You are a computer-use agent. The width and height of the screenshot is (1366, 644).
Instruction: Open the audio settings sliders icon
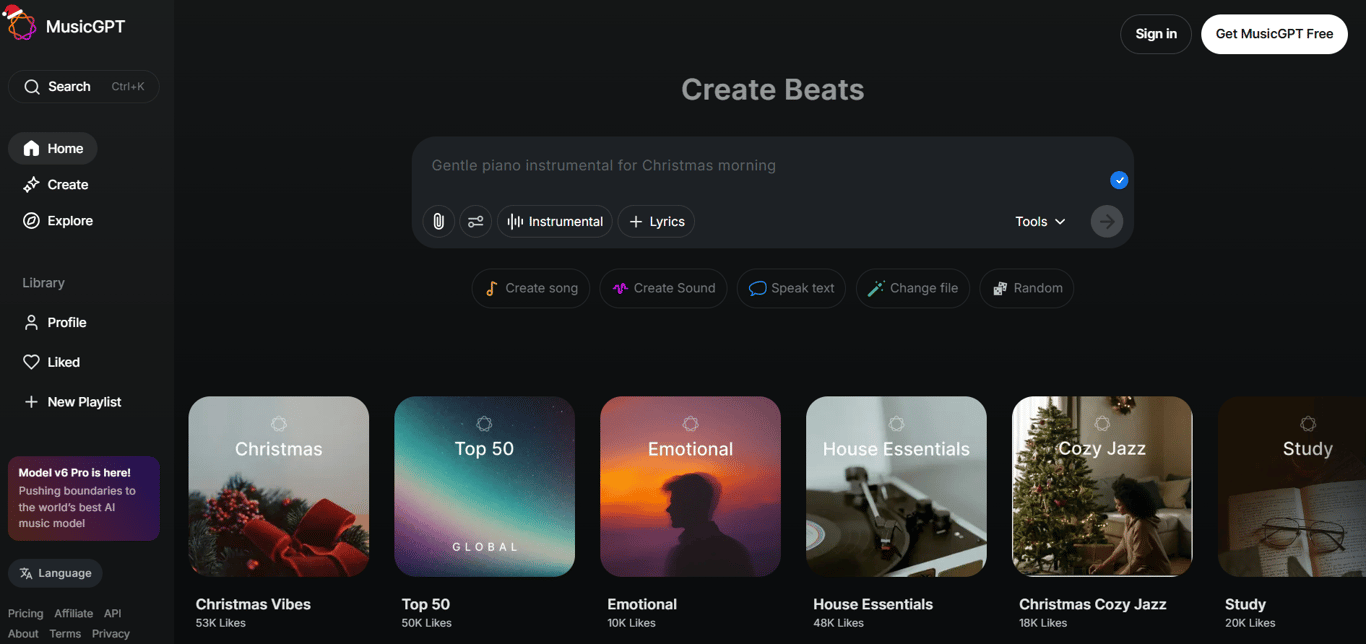click(x=476, y=221)
